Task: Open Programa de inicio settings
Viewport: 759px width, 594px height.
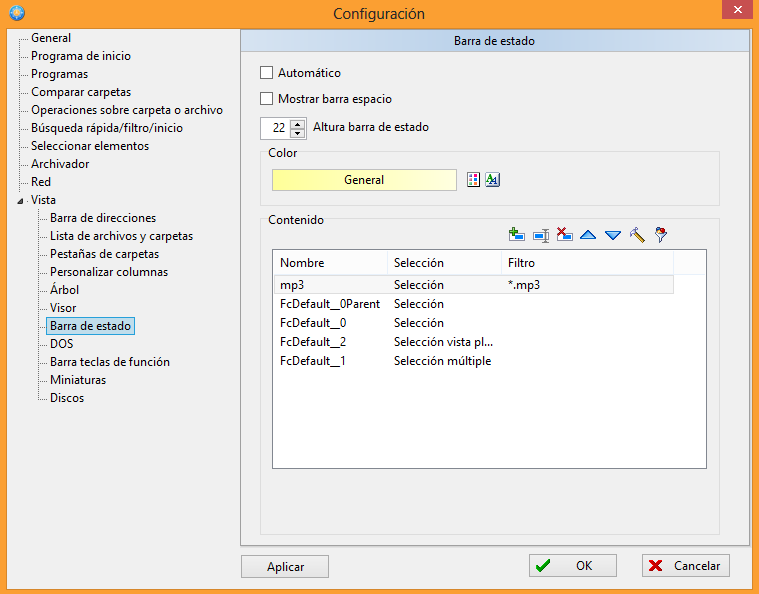Action: [x=81, y=56]
